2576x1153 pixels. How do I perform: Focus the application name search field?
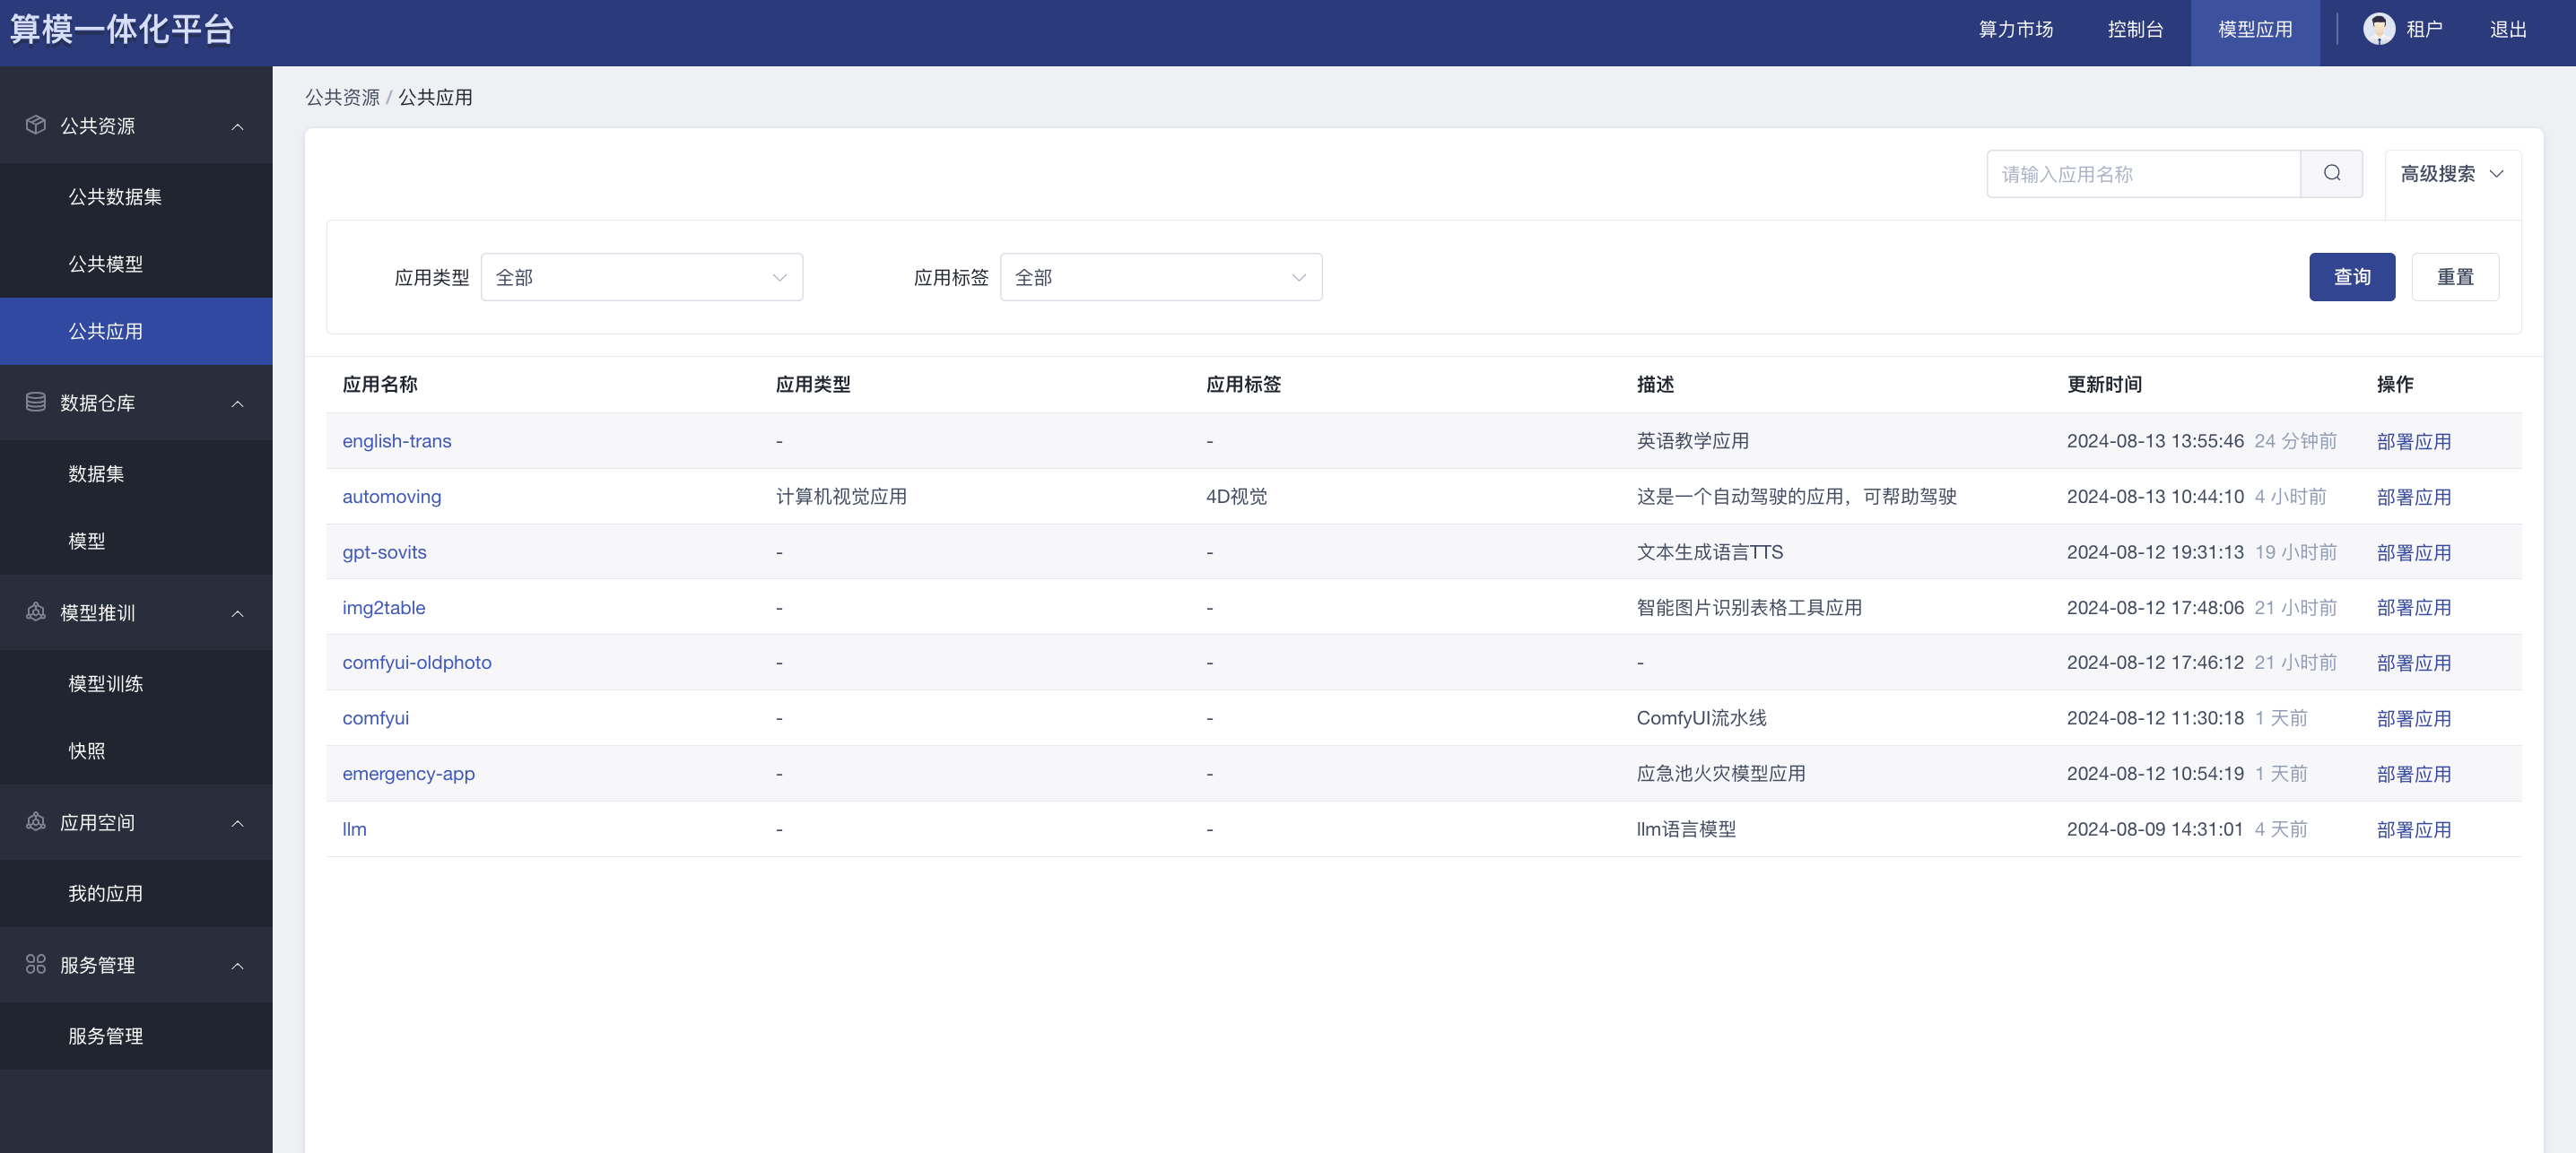(x=2142, y=174)
